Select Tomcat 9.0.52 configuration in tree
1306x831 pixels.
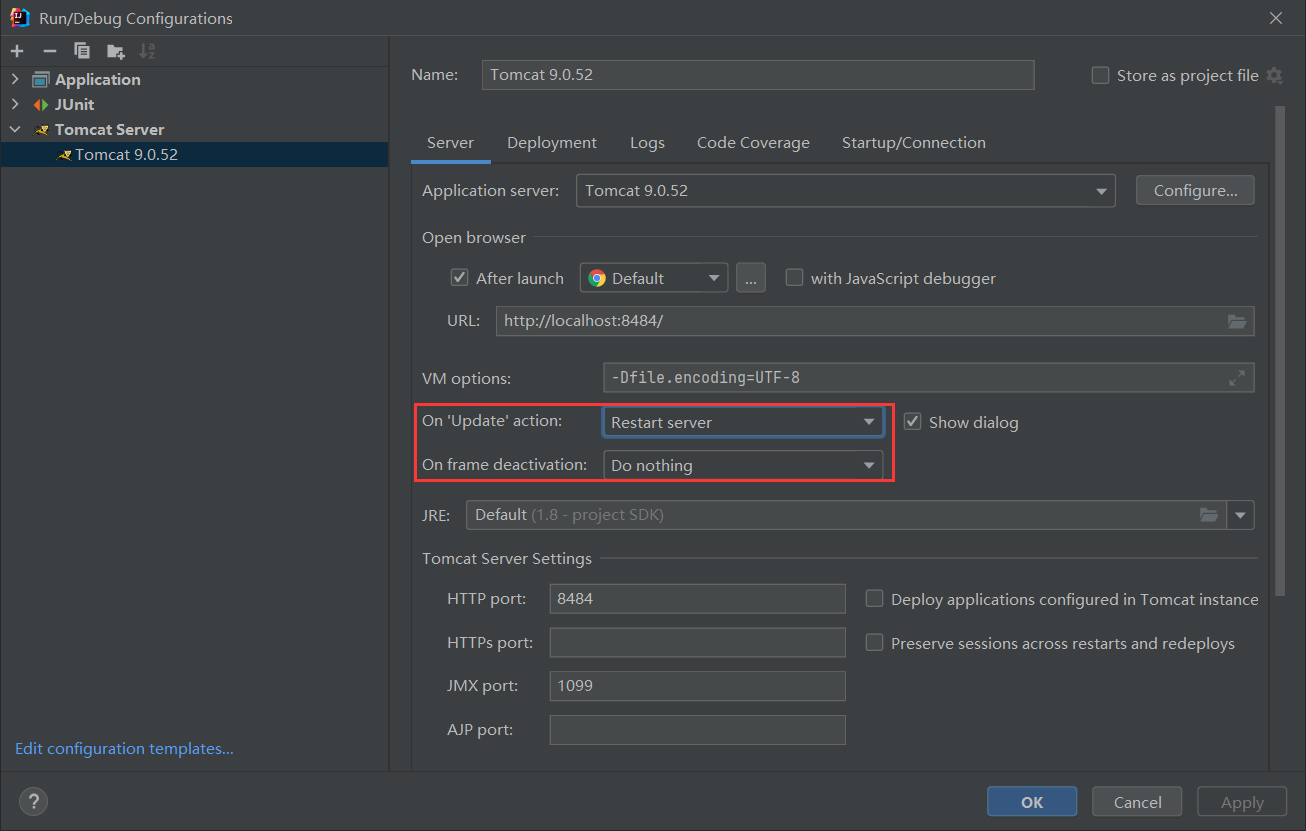tap(194, 154)
